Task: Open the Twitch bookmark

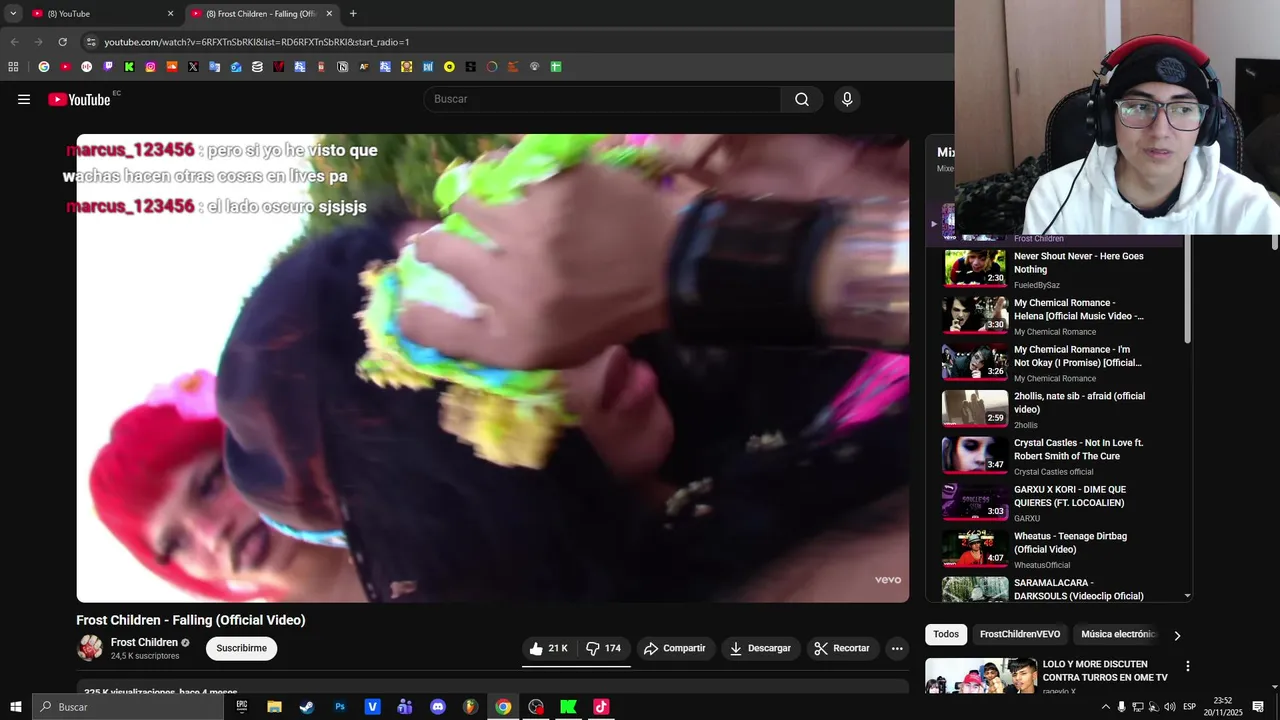Action: 108,67
